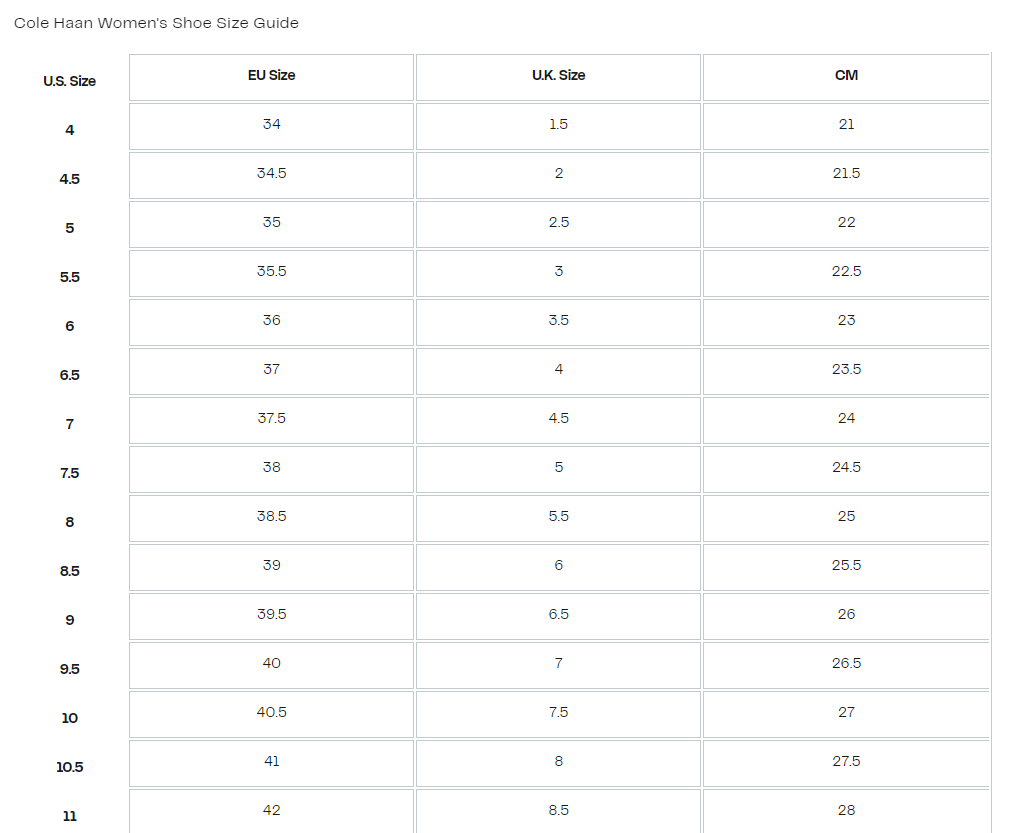Select the 23.5 CM cell
The width and height of the screenshot is (1013, 833).
(846, 370)
